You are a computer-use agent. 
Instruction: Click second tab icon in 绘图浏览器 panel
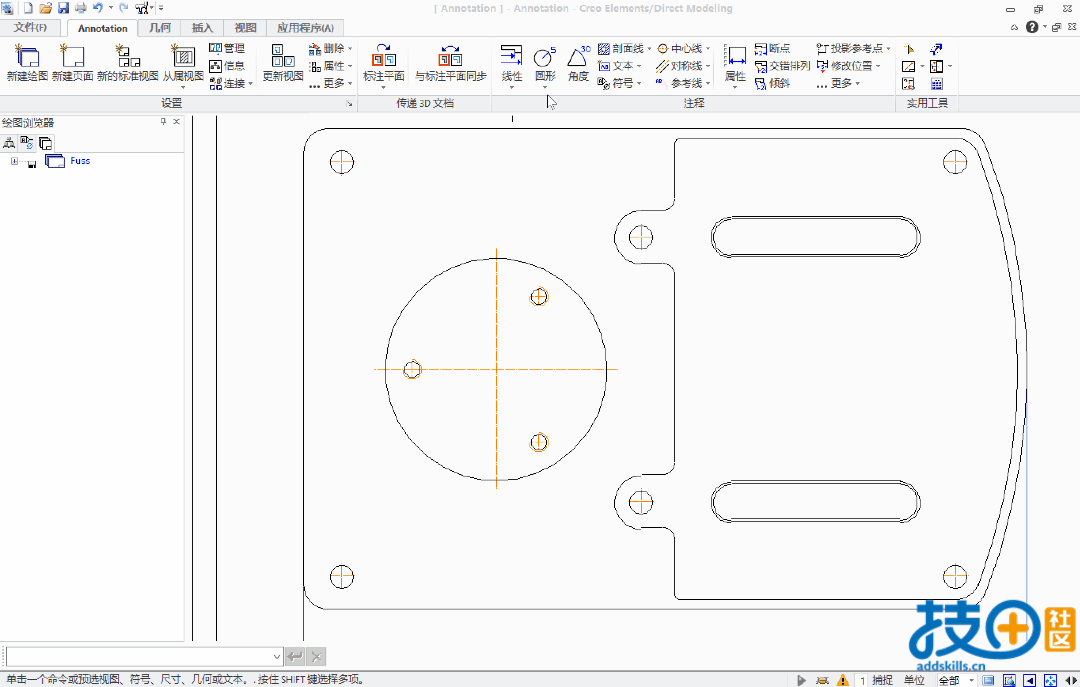coord(27,143)
